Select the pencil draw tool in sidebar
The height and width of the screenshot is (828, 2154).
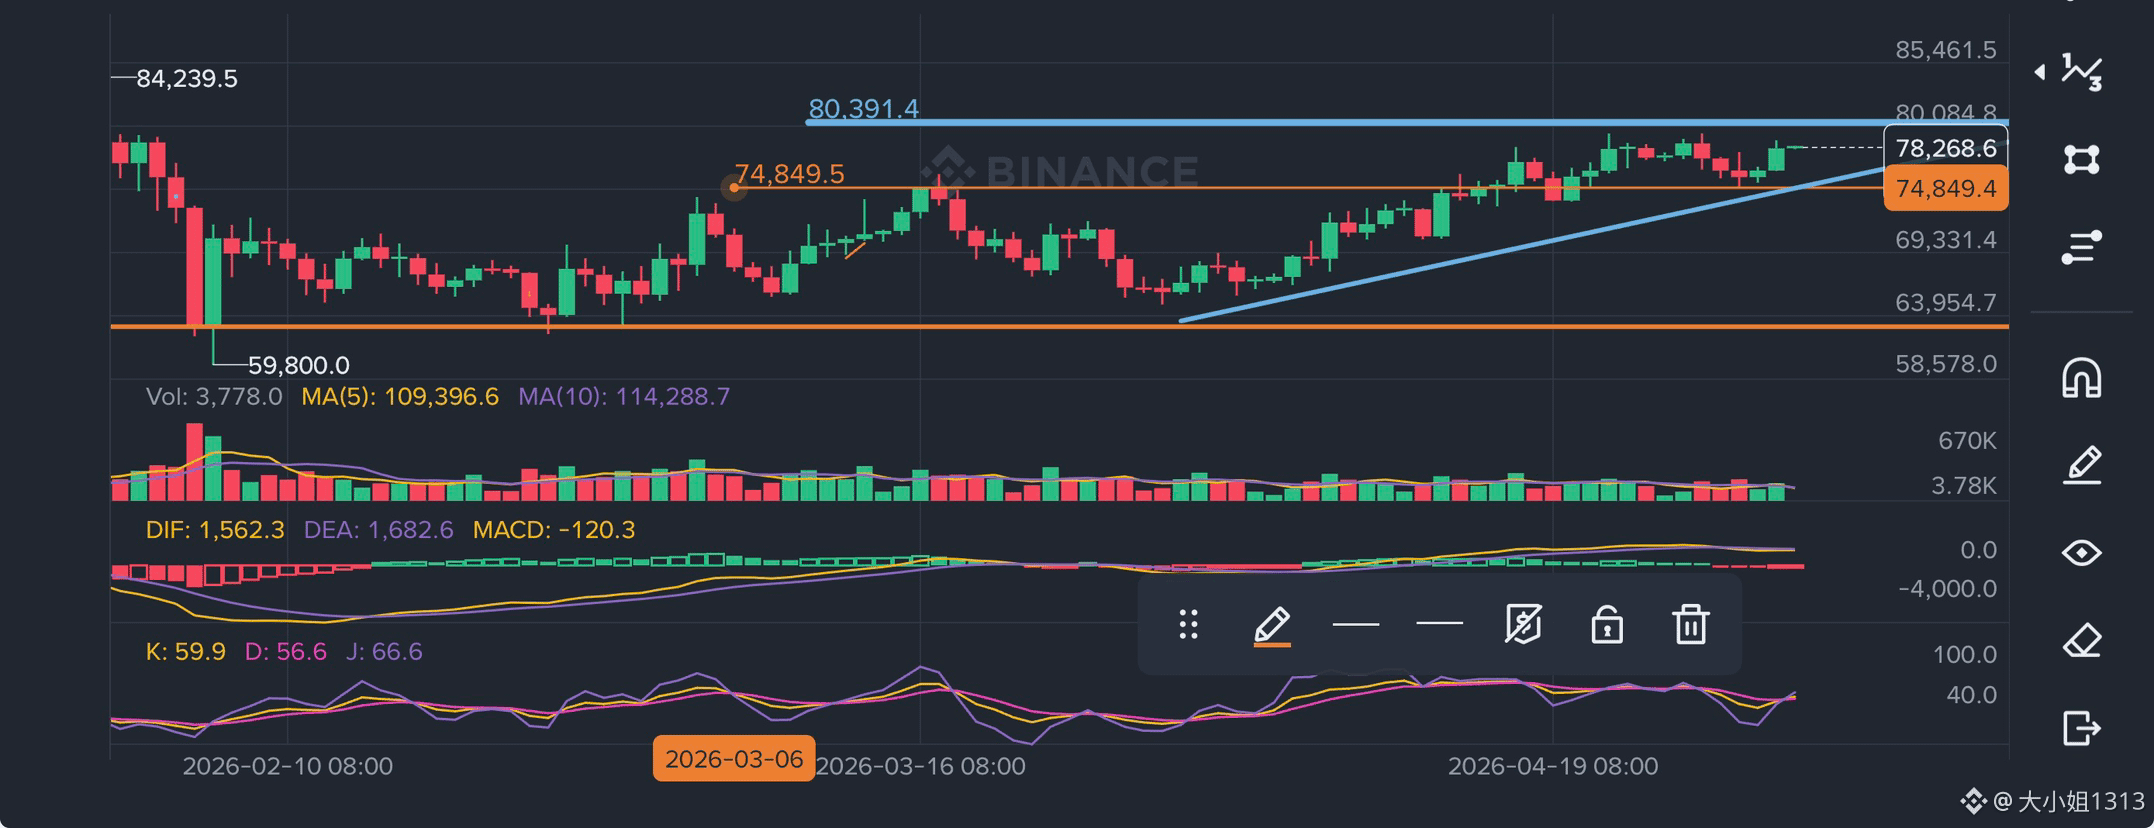(2082, 466)
